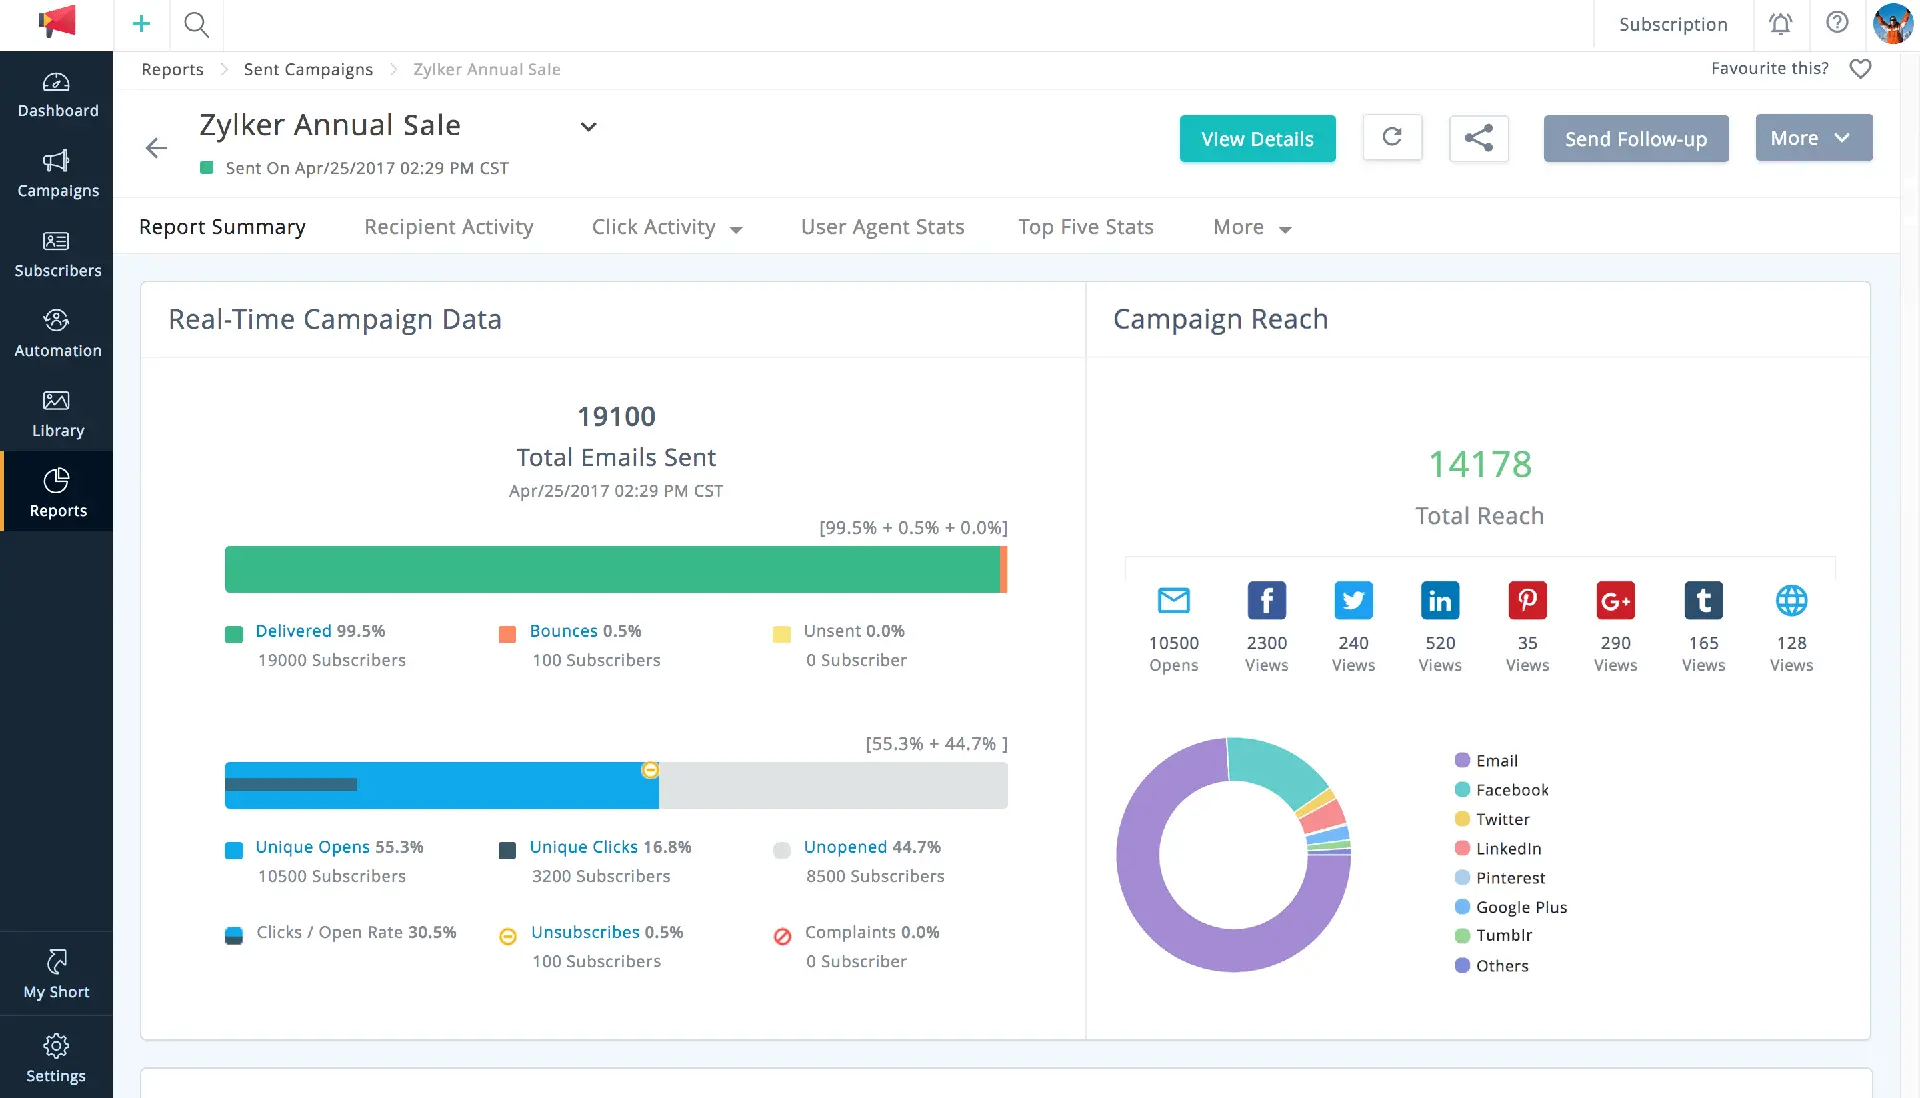Open Library in the sidebar
The width and height of the screenshot is (1920, 1098).
click(x=57, y=415)
